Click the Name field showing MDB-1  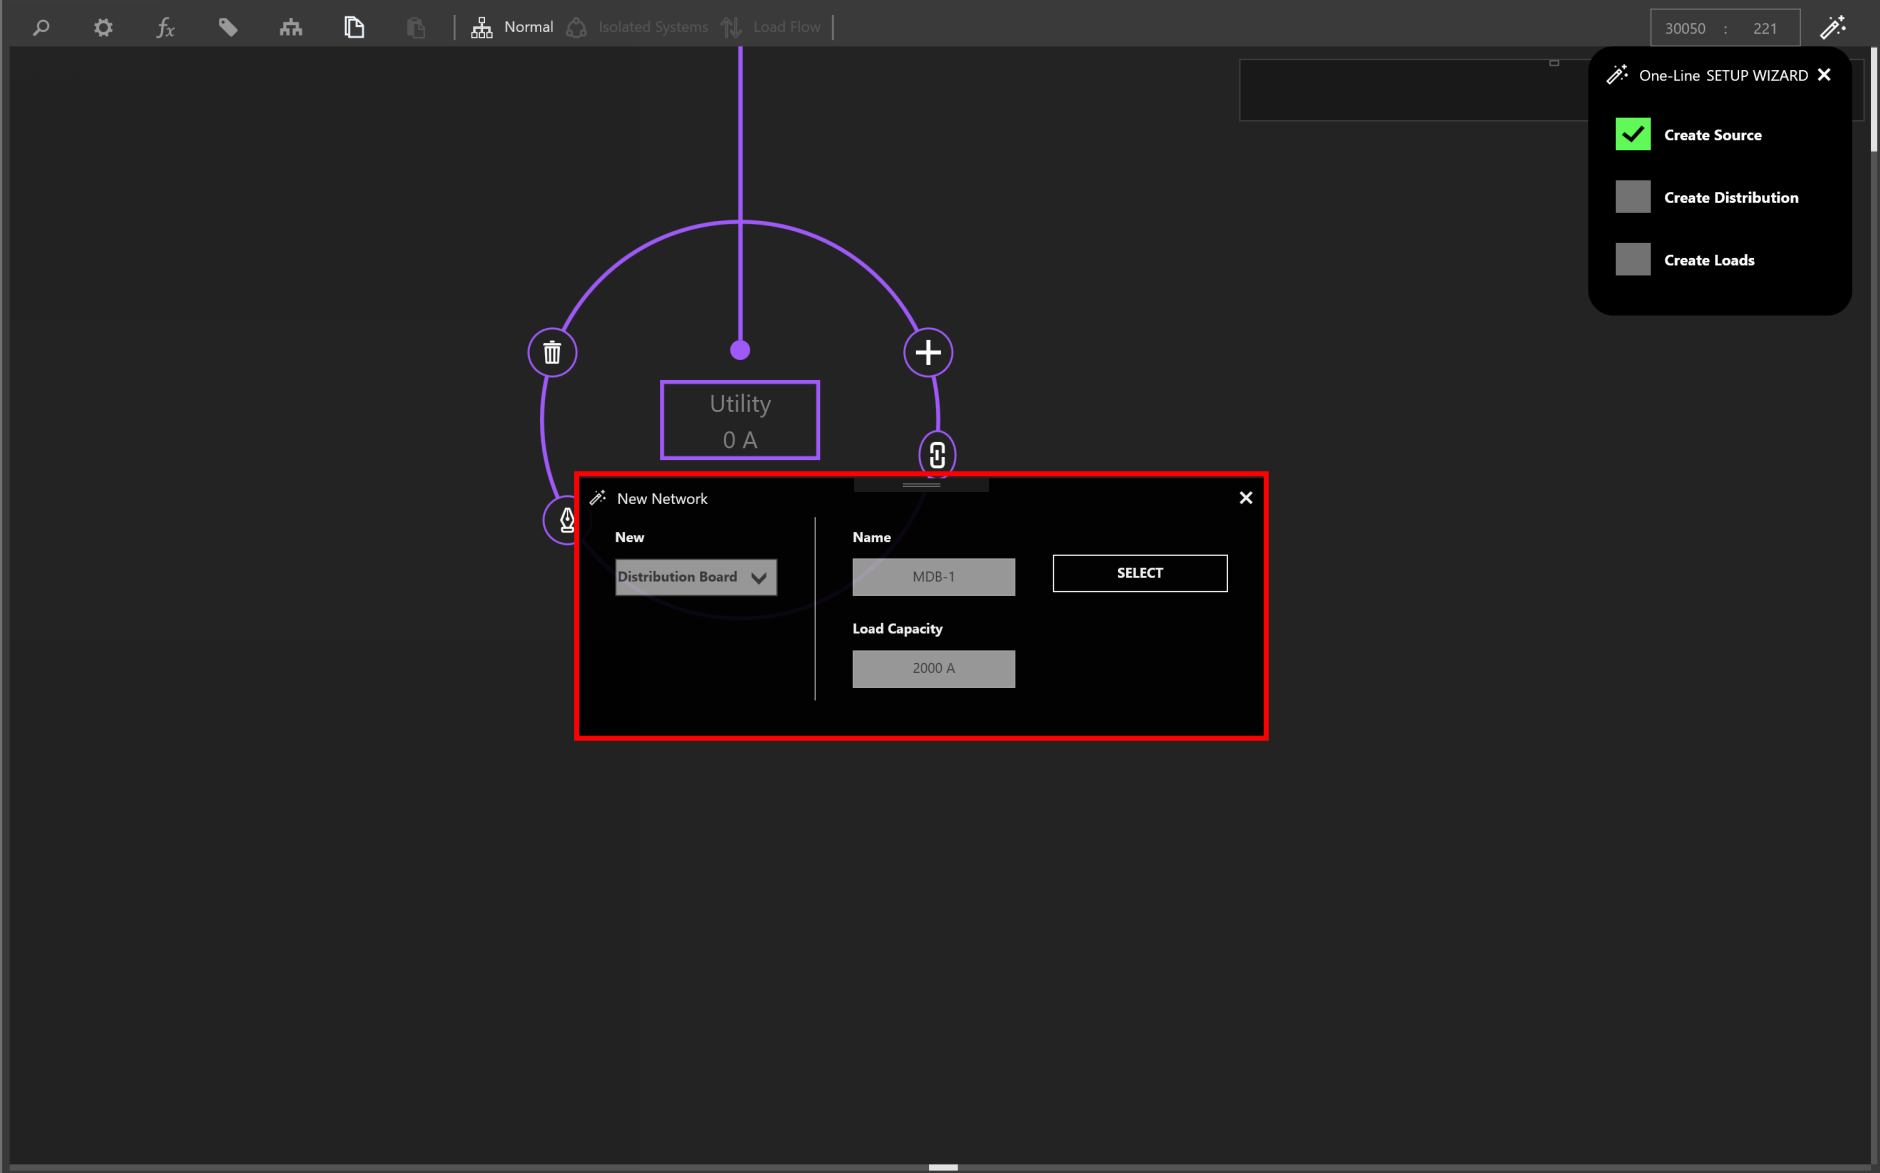(933, 577)
